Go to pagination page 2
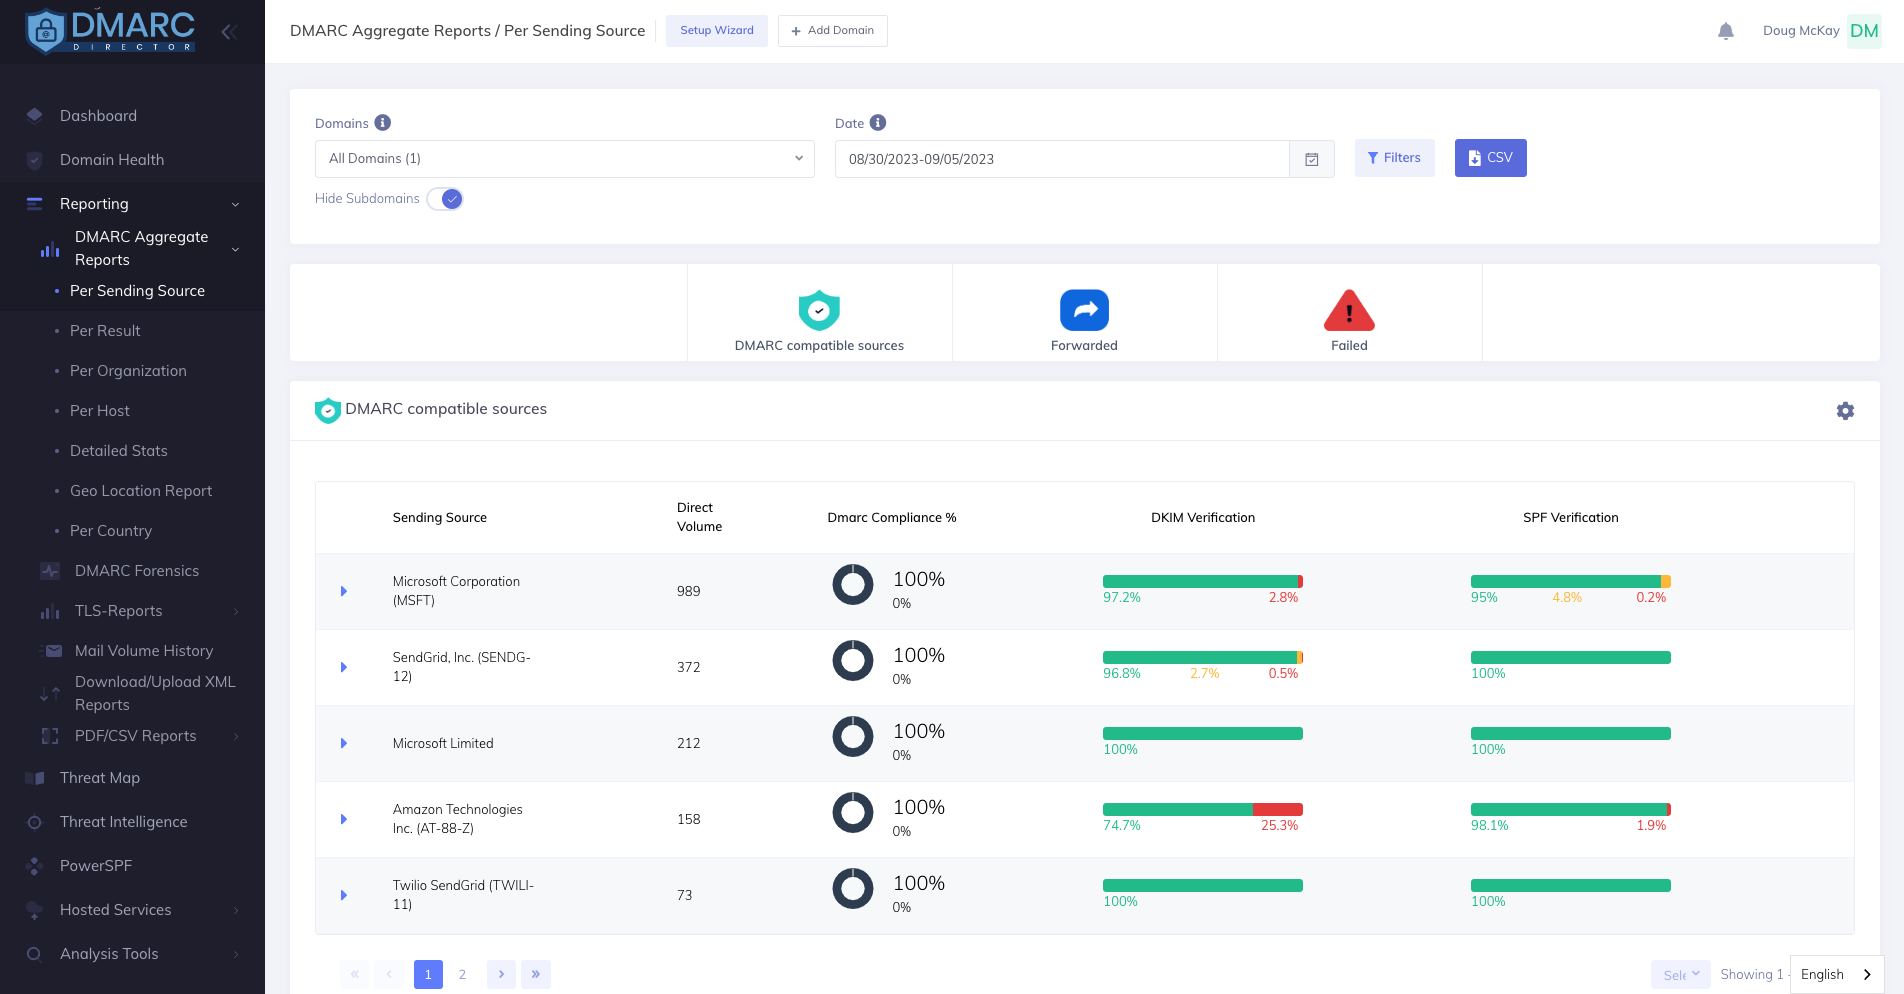The width and height of the screenshot is (1904, 994). point(462,975)
